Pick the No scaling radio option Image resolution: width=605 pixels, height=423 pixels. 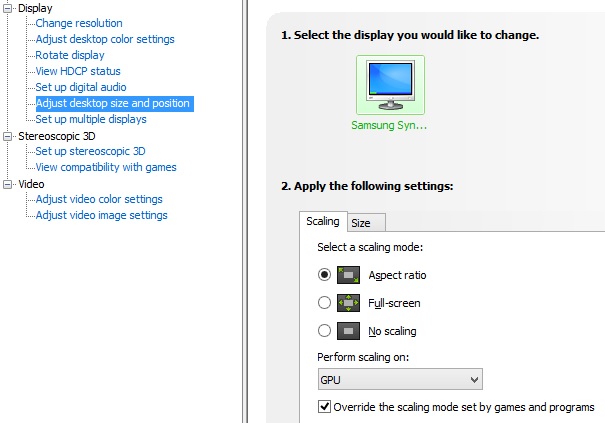324,330
